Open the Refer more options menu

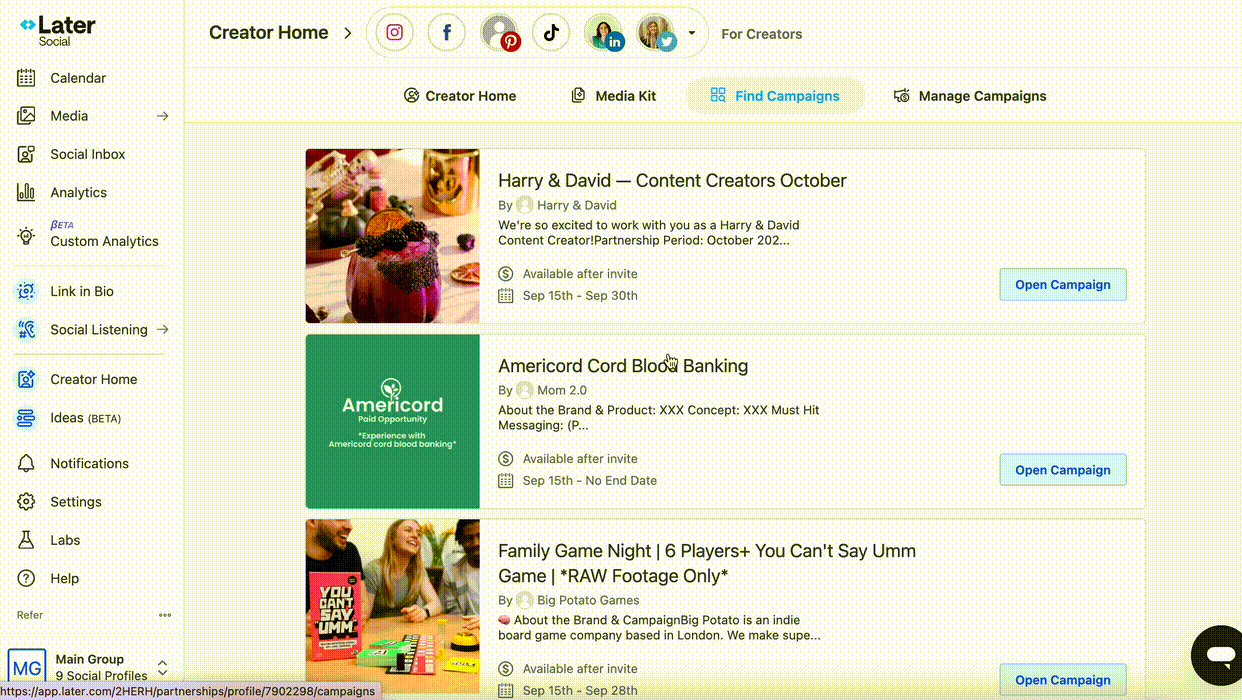165,615
